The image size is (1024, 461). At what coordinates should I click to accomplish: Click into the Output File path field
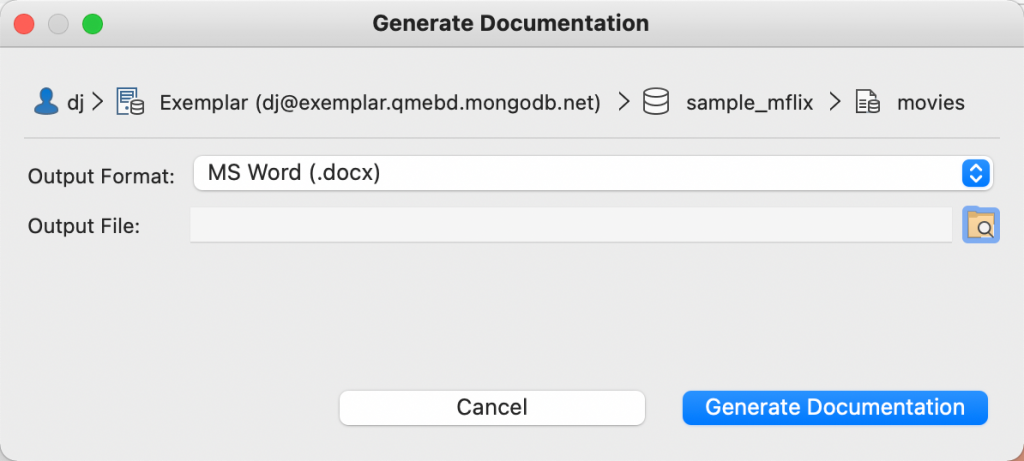point(571,225)
